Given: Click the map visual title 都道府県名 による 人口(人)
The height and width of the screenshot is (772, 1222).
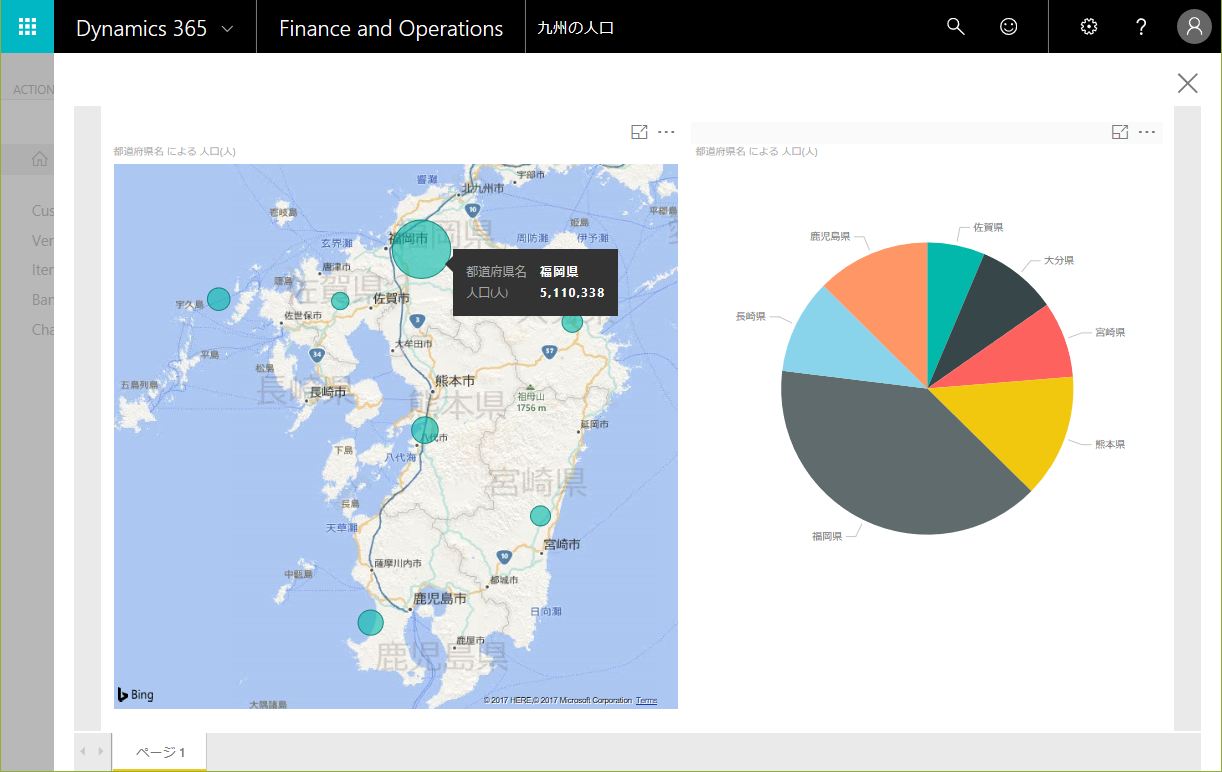Looking at the screenshot, I should click(174, 152).
